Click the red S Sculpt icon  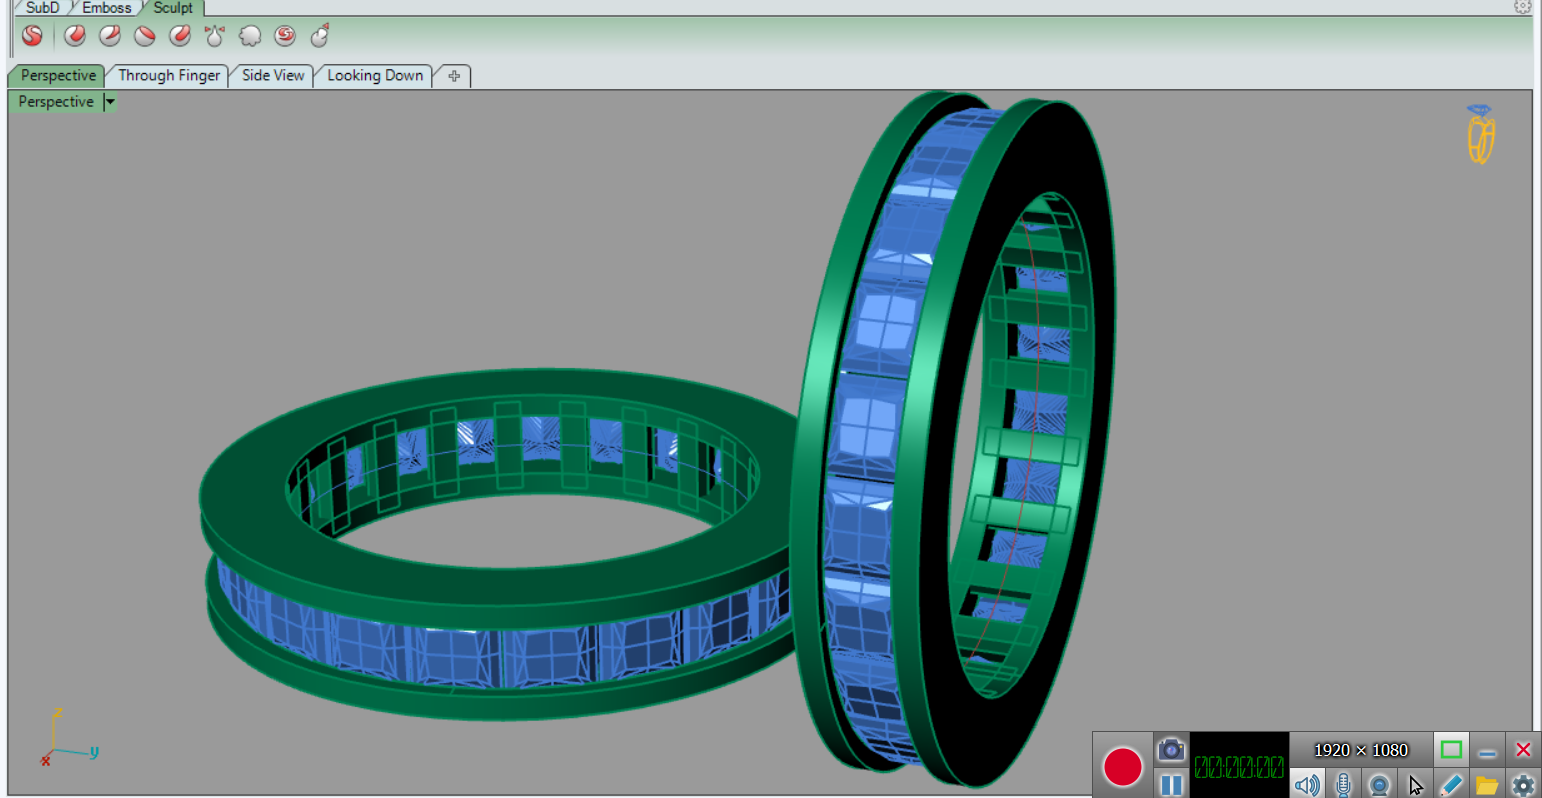pyautogui.click(x=32, y=36)
